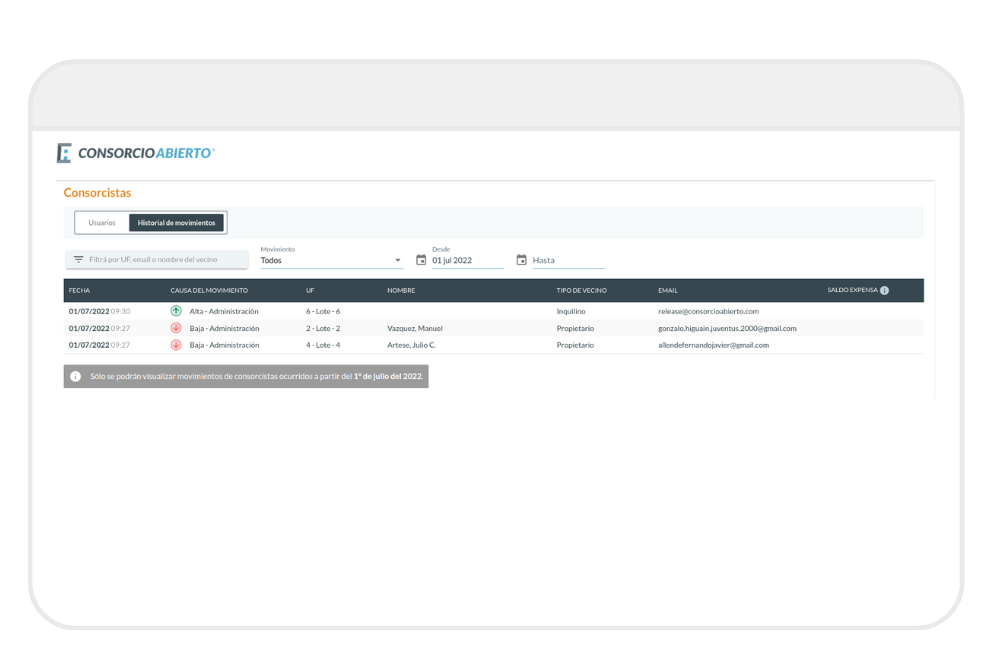Click the Desde date field 01 jul 2022
Image resolution: width=1000 pixels, height=667 pixels.
(465, 261)
